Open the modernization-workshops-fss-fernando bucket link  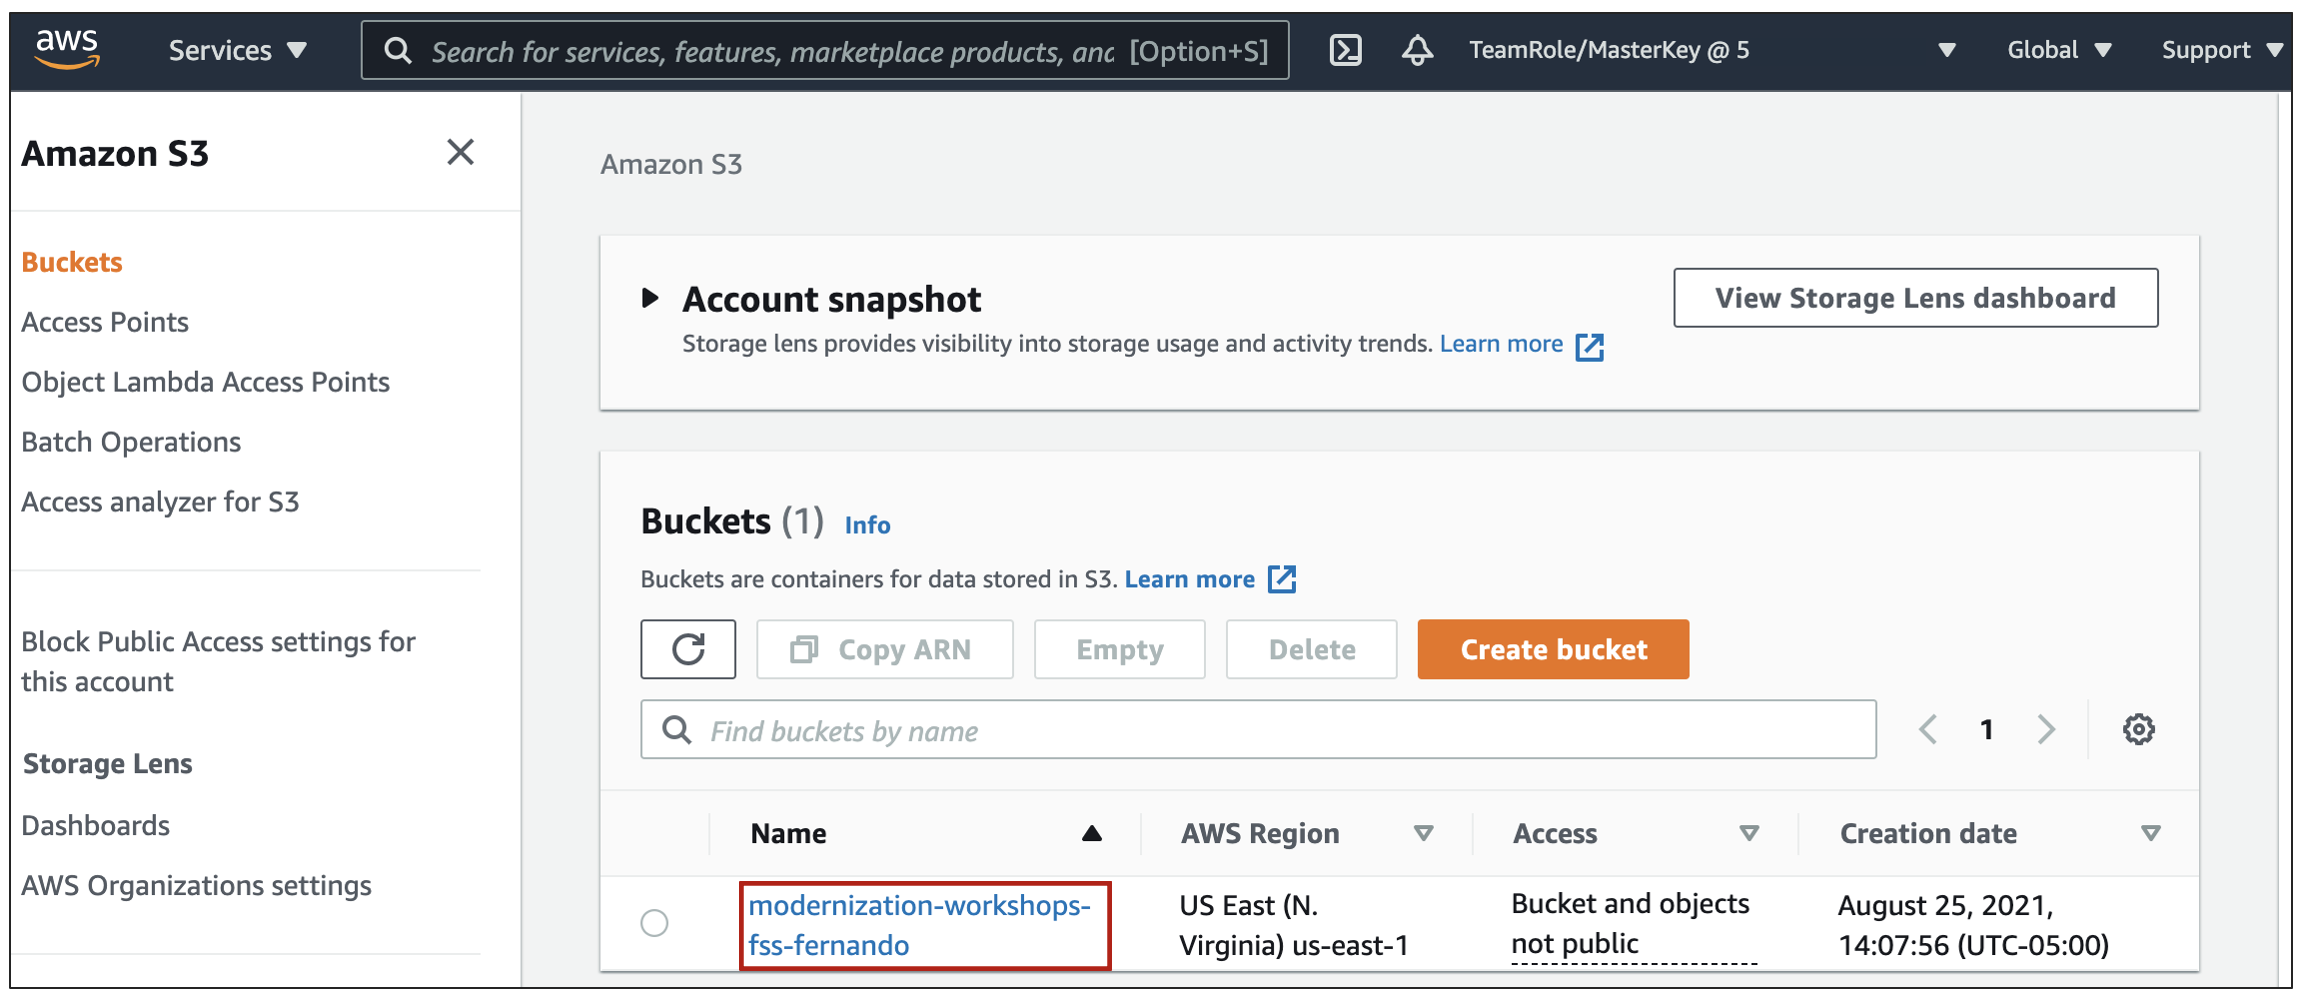click(920, 925)
